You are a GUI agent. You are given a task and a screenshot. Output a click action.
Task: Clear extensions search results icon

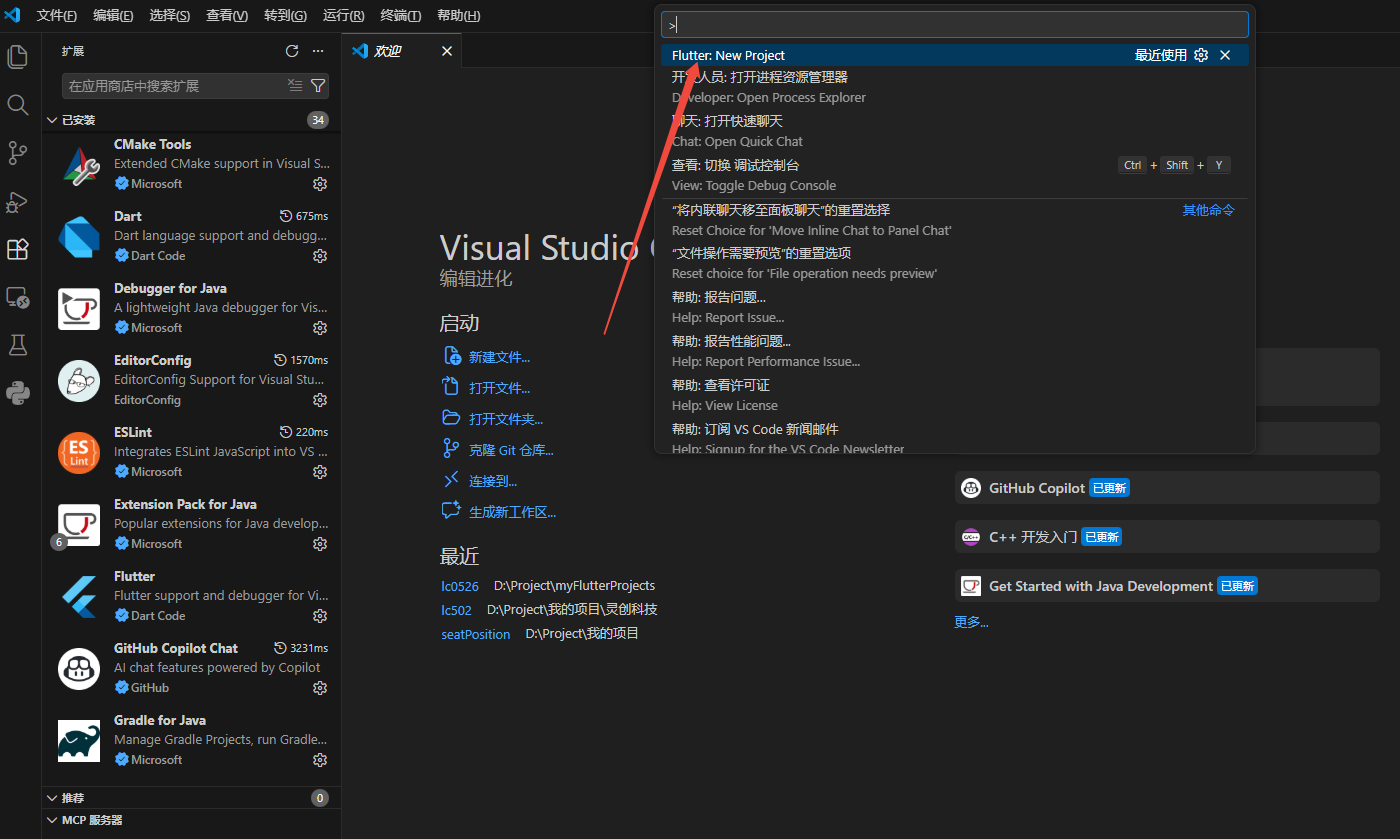(x=294, y=86)
